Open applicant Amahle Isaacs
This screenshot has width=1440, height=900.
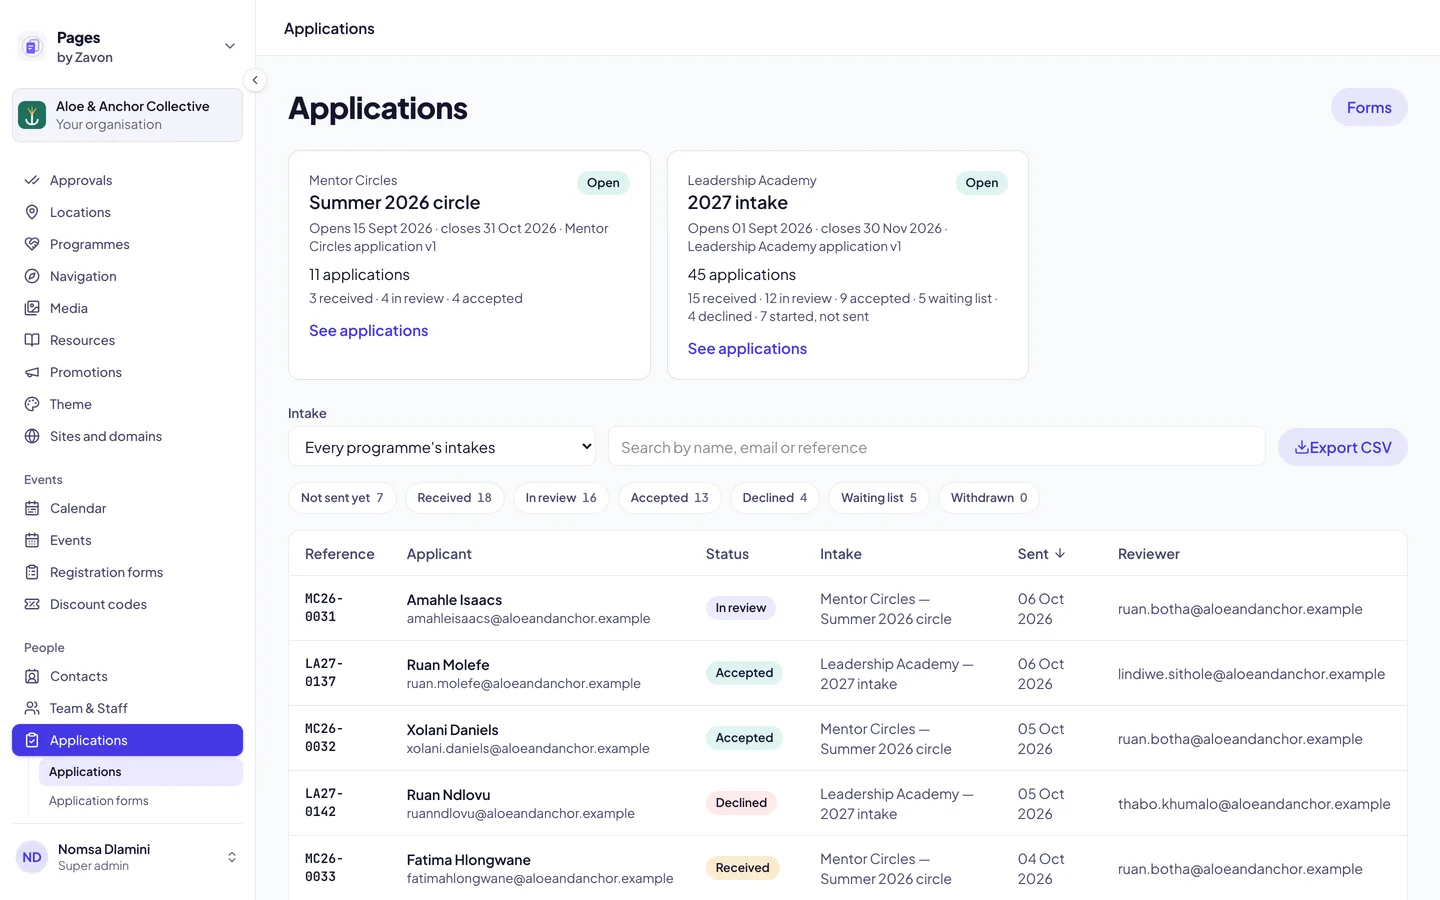(x=454, y=600)
